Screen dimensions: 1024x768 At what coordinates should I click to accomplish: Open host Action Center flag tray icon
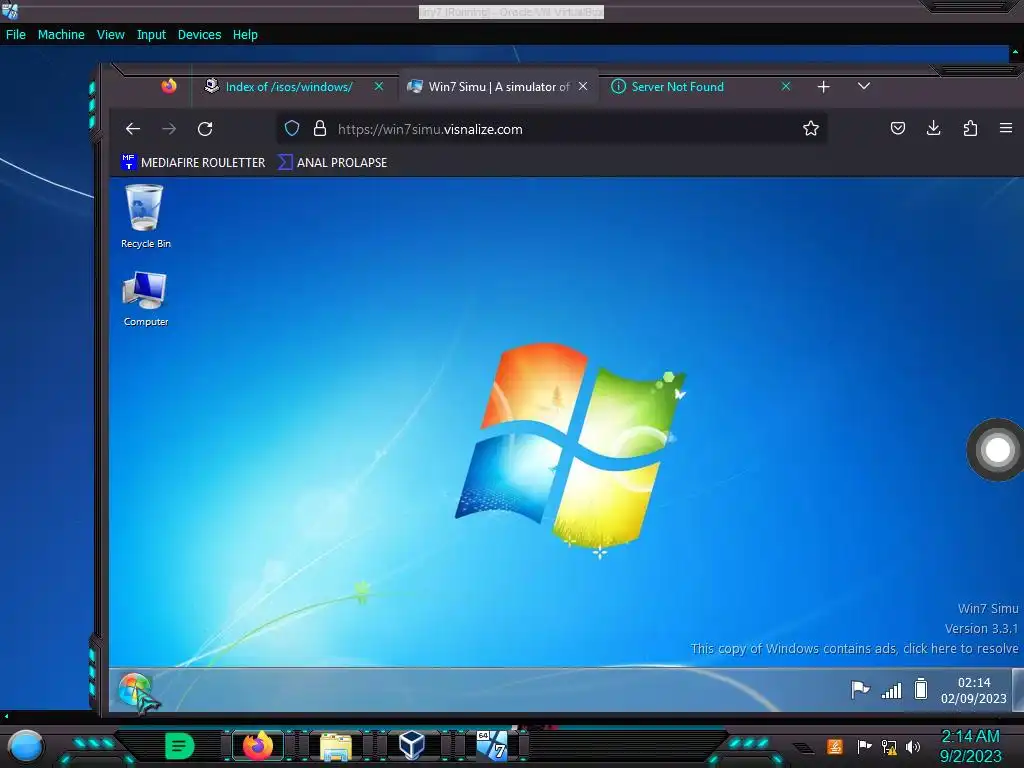click(864, 746)
